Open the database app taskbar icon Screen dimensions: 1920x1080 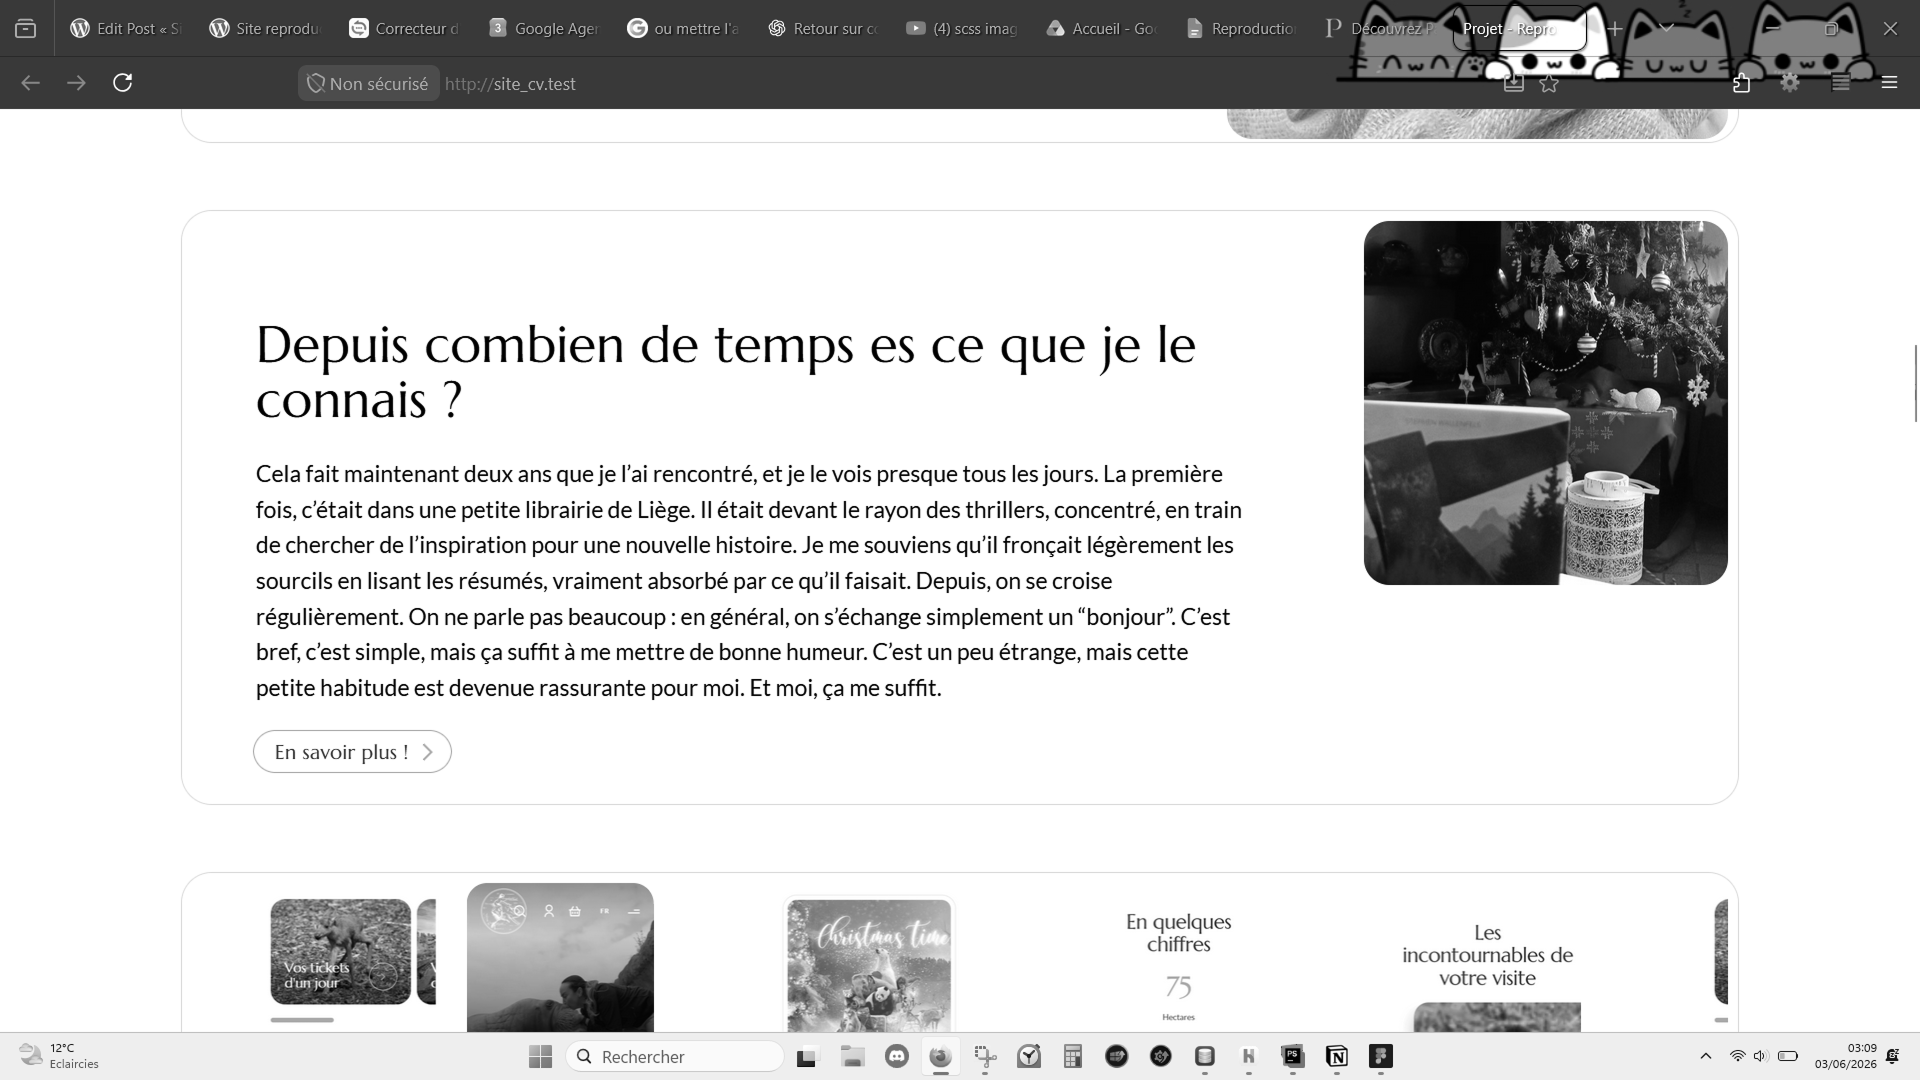click(1205, 1057)
